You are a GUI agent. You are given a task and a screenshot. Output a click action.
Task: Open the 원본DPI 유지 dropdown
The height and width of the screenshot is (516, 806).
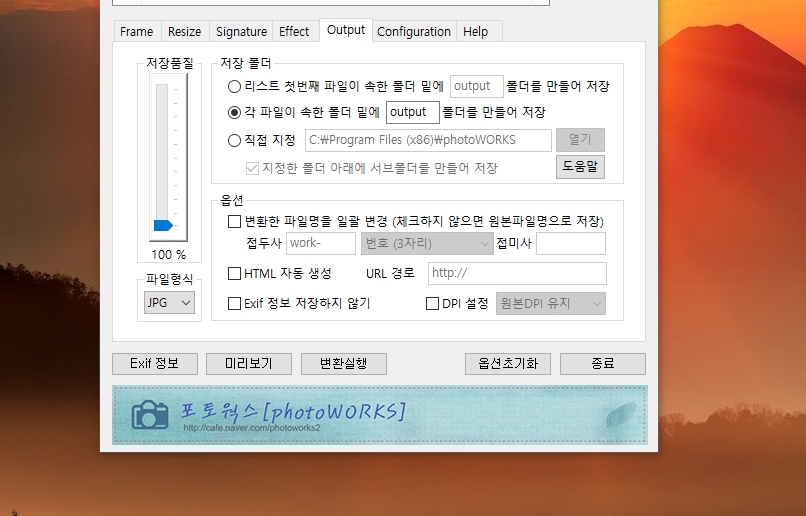pos(551,303)
